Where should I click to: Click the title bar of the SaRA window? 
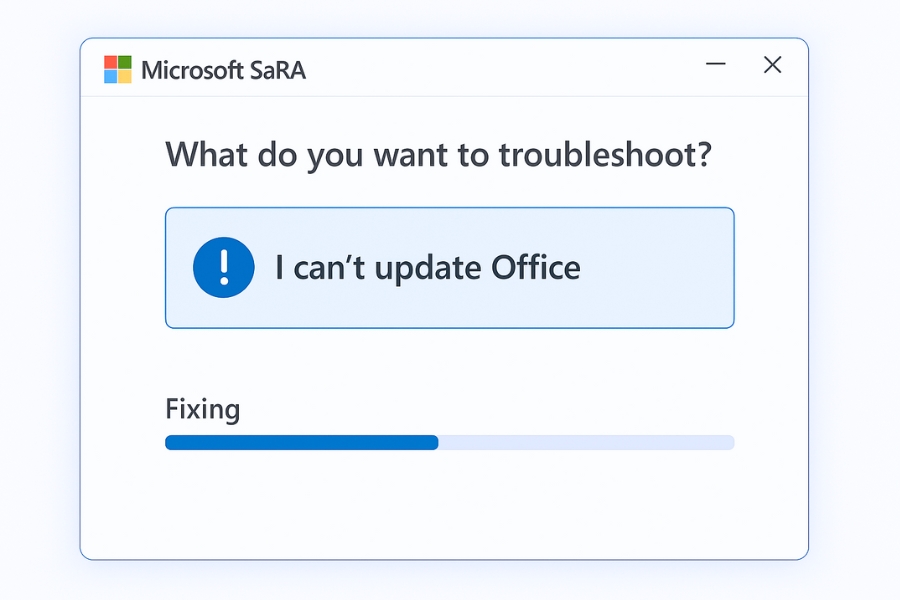[450, 67]
